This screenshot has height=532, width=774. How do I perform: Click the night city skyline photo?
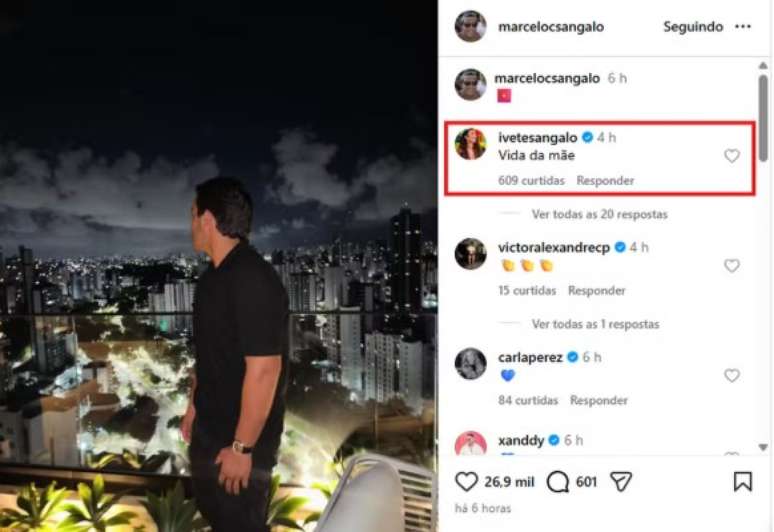point(219,266)
